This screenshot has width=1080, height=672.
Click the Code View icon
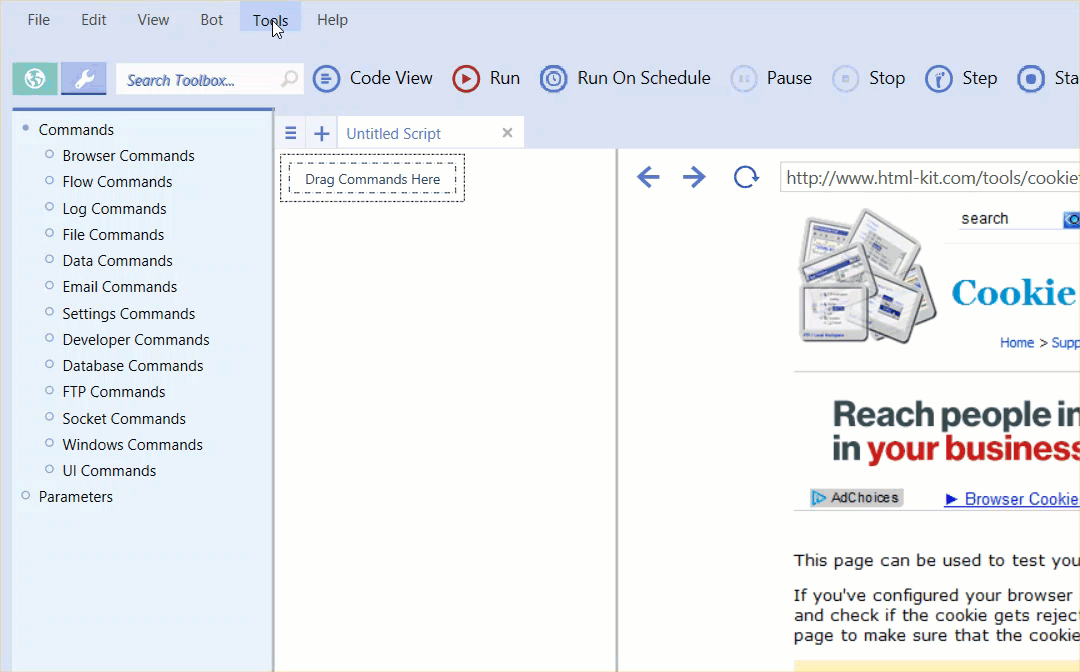tap(326, 78)
